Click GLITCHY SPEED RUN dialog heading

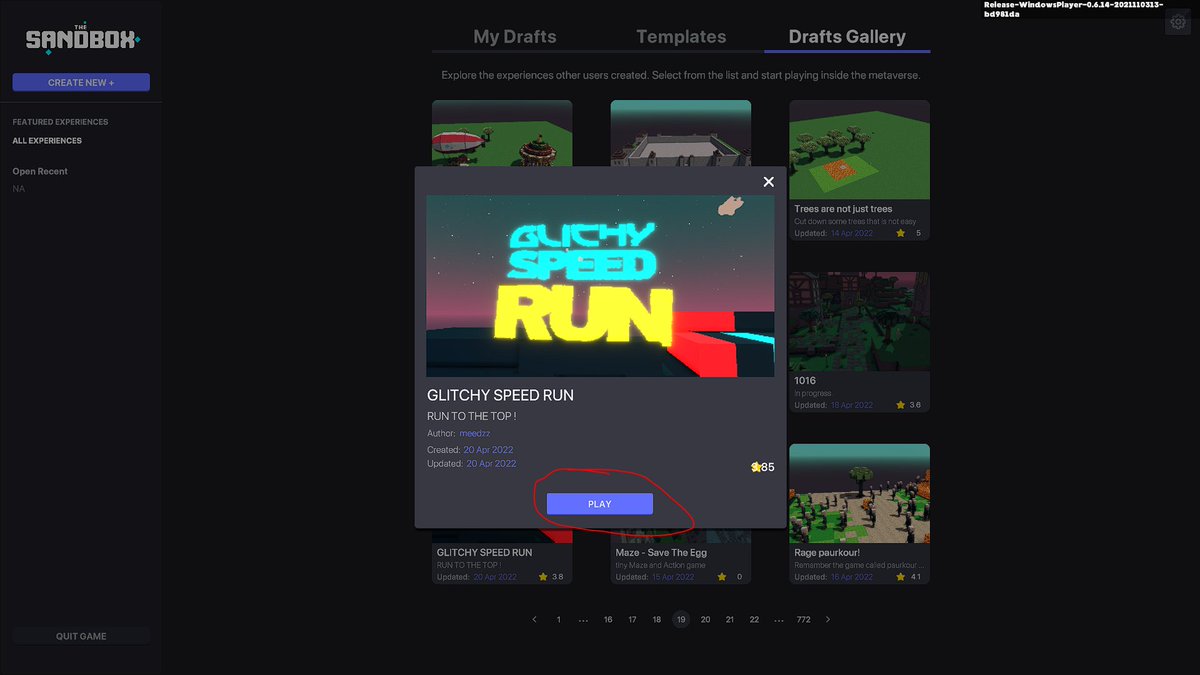coord(500,395)
